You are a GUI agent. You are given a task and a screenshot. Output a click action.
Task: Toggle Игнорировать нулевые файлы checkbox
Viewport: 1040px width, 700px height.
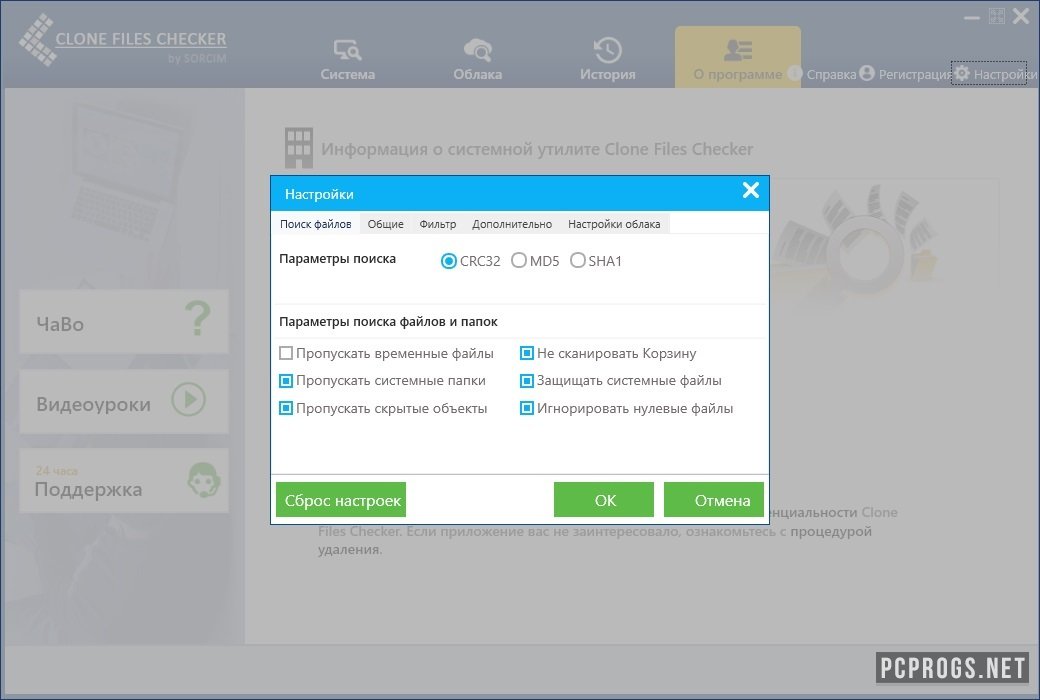[527, 408]
